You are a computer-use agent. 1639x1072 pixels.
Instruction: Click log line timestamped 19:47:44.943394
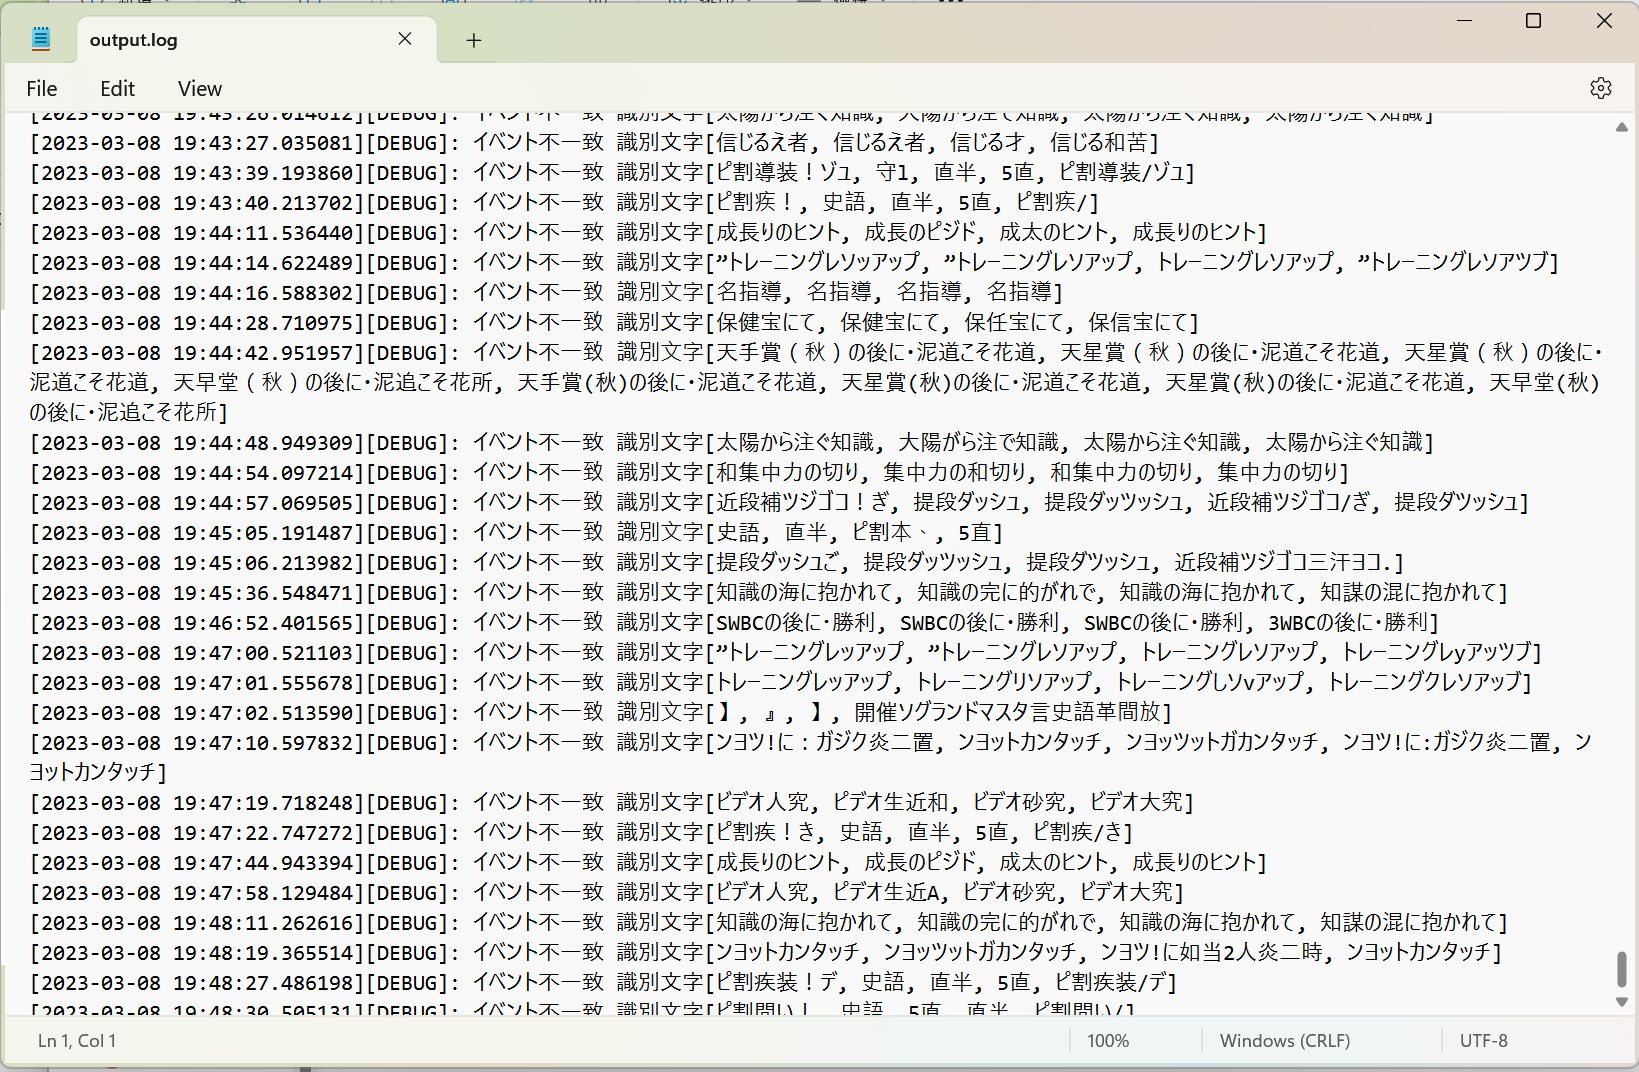[x=648, y=862]
